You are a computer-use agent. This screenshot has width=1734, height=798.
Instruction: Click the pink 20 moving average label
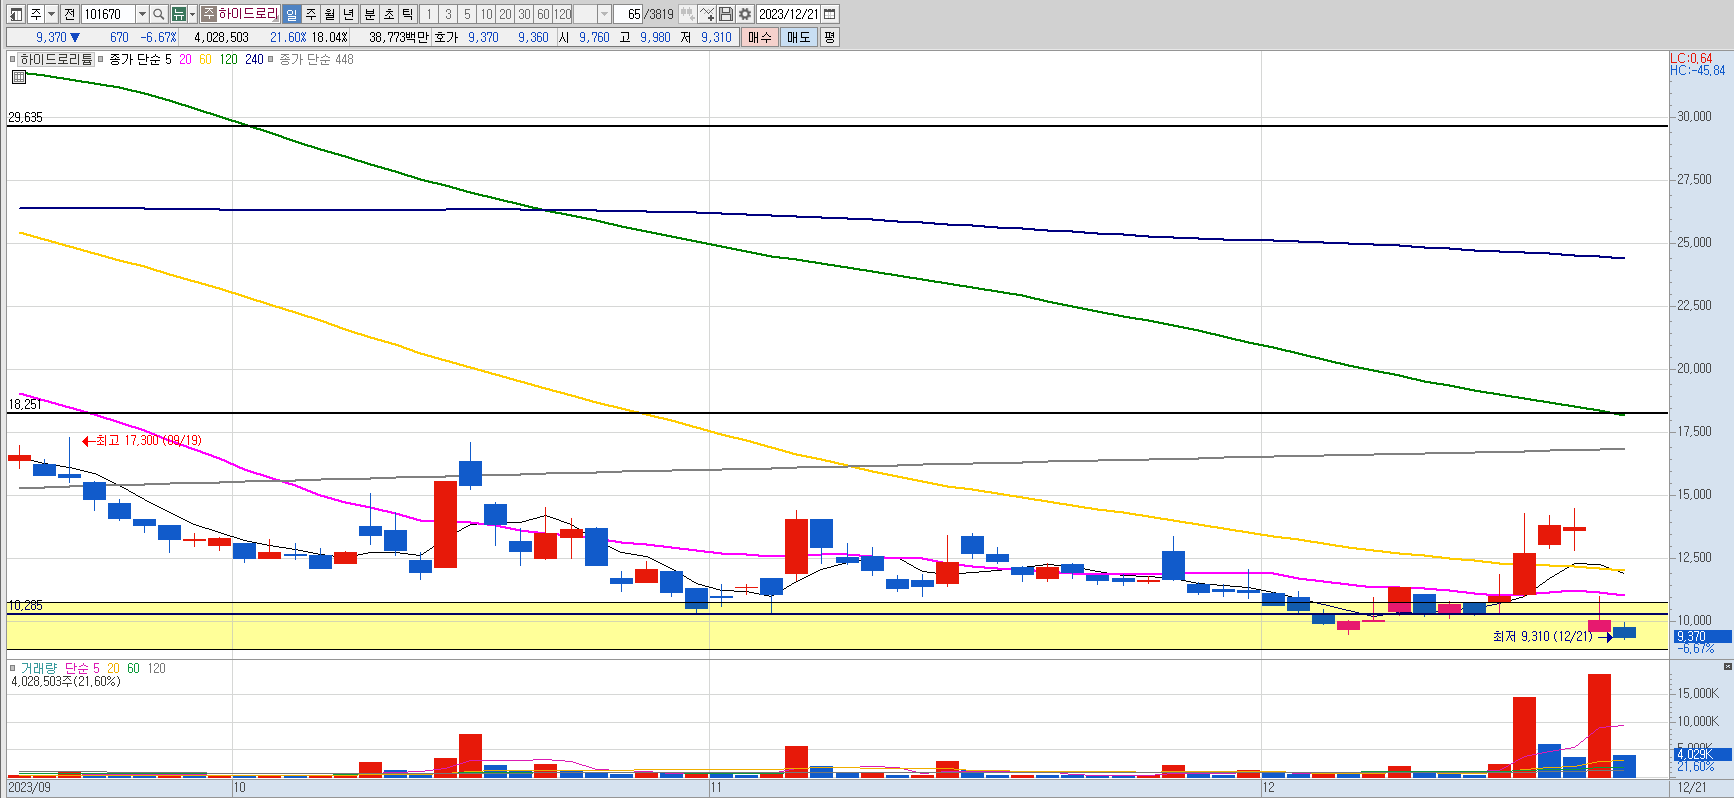click(x=185, y=59)
